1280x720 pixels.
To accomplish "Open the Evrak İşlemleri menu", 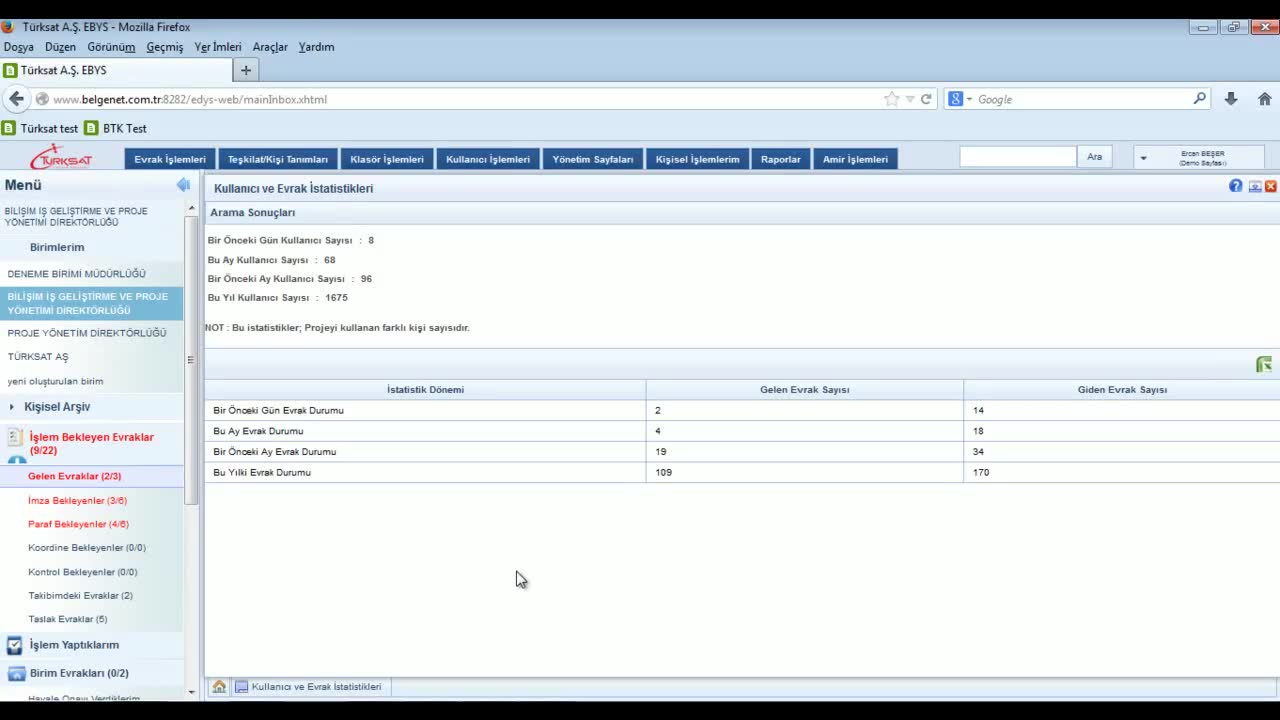I will (x=170, y=159).
